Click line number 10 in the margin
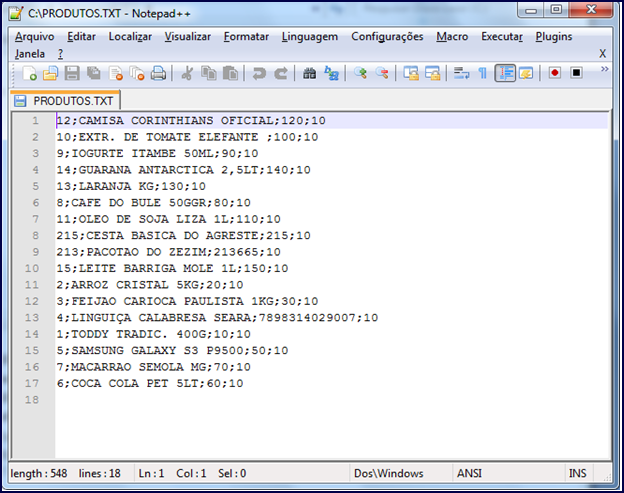This screenshot has width=624, height=493. click(32, 269)
